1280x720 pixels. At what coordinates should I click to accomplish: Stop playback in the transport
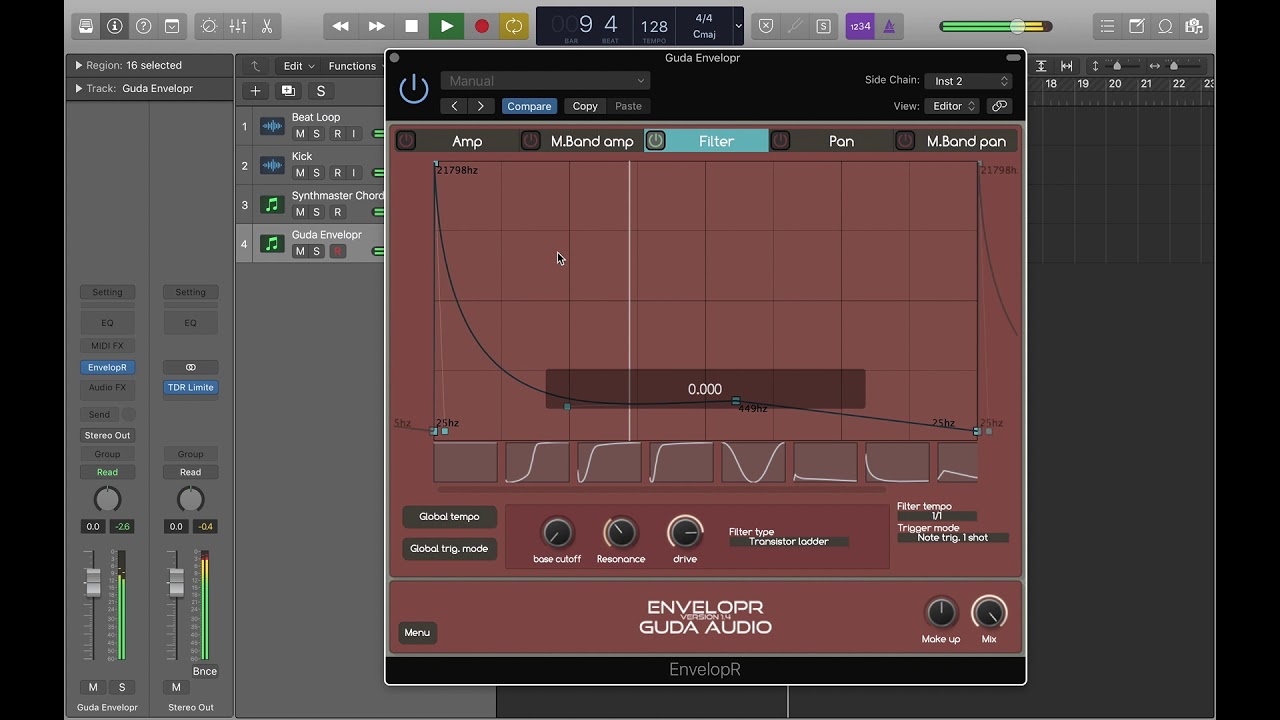tap(411, 26)
